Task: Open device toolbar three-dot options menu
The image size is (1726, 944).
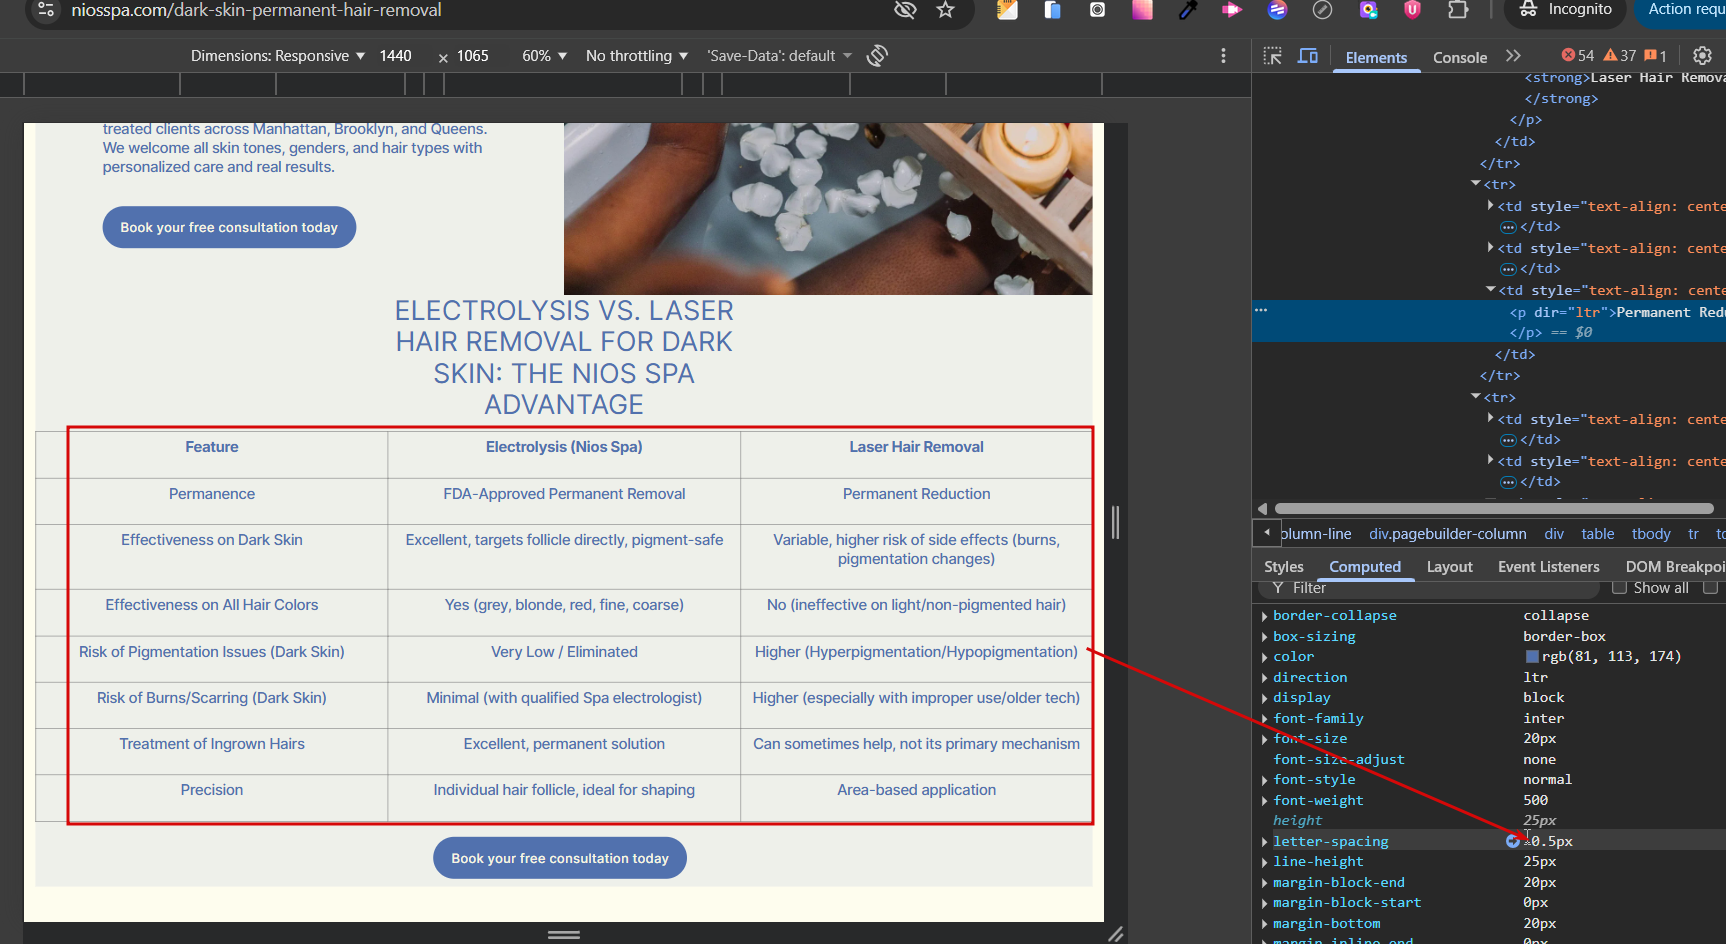Action: [1223, 56]
